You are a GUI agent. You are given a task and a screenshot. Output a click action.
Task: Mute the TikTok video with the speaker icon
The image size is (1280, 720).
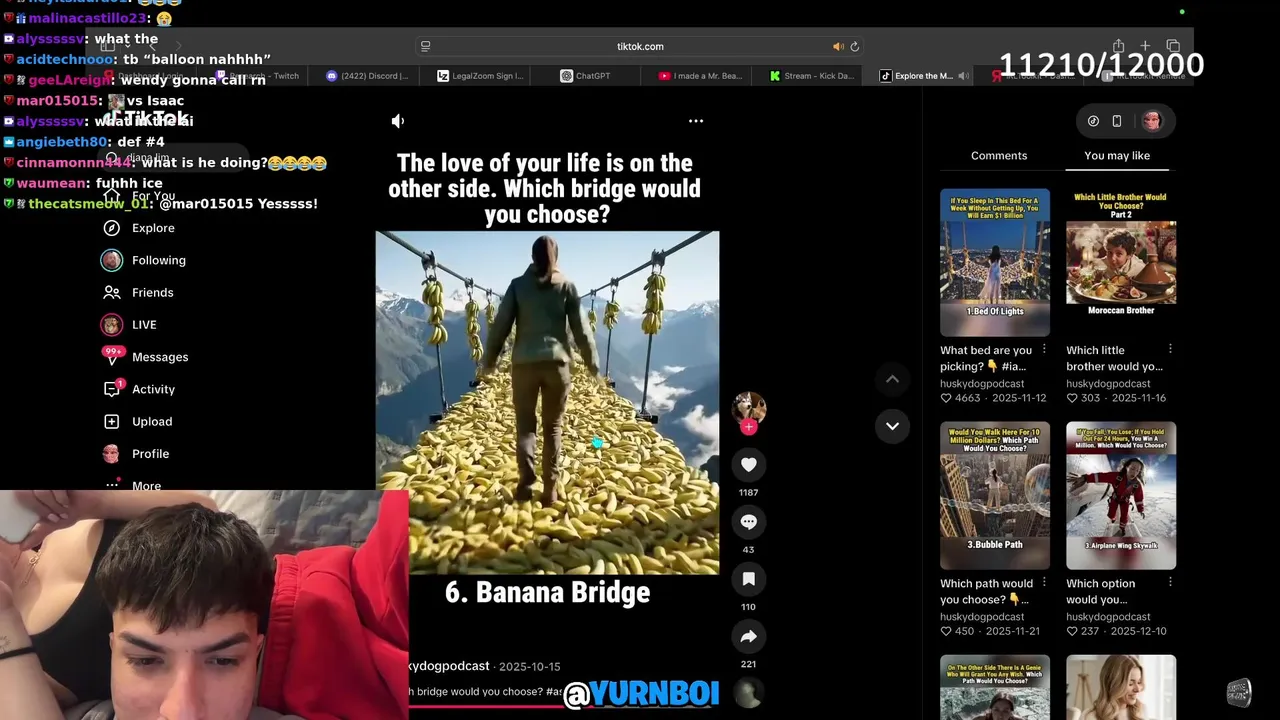pos(398,121)
